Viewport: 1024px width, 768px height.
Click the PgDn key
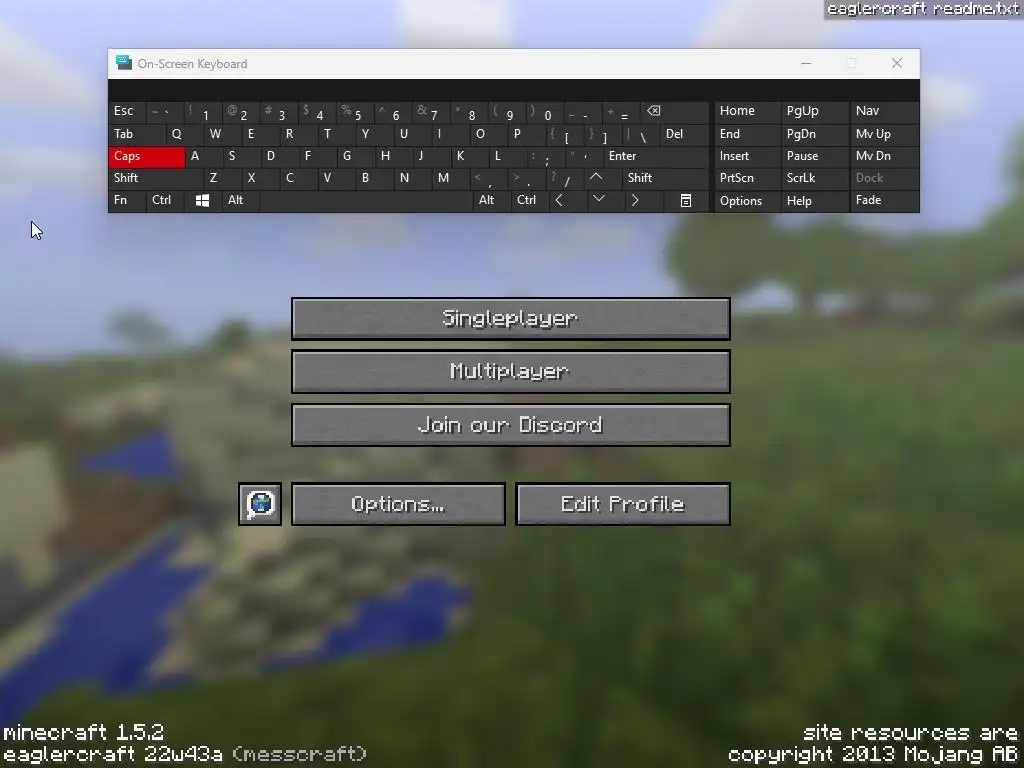click(815, 135)
